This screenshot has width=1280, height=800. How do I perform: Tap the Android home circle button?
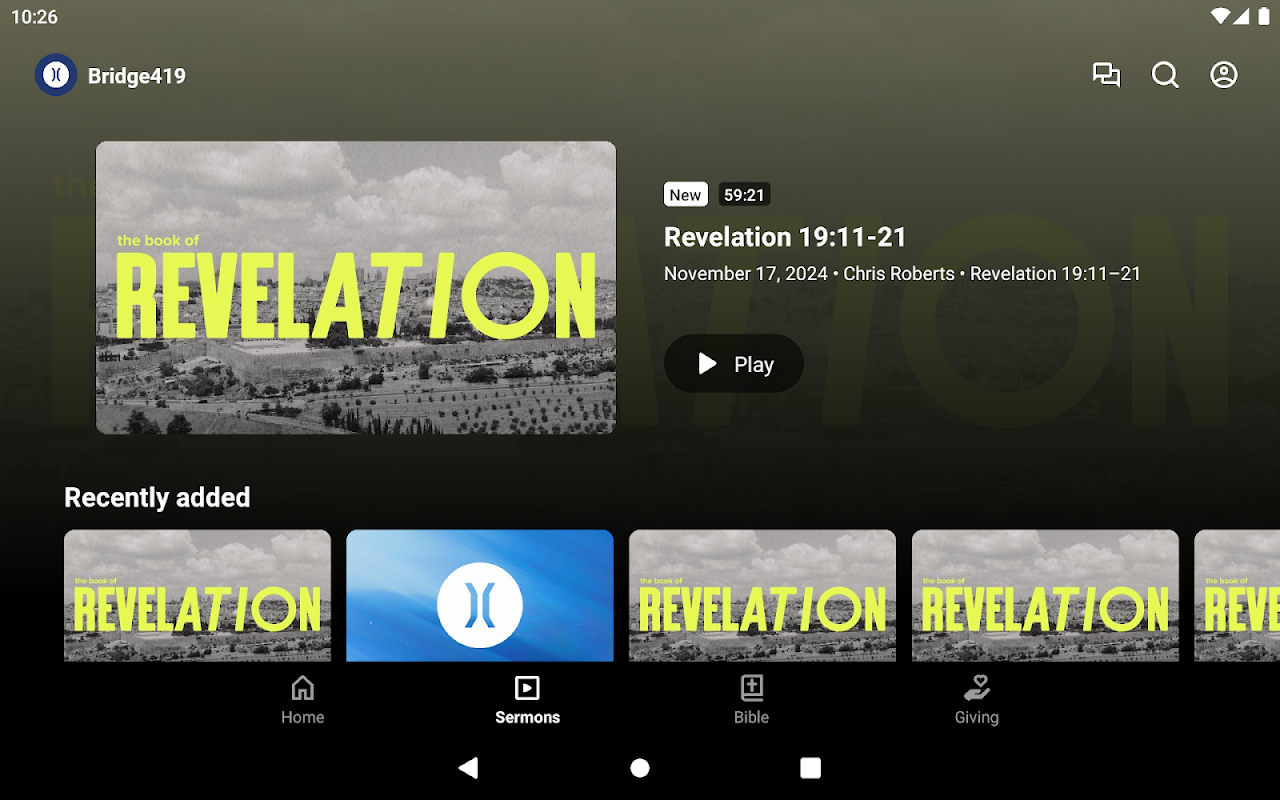(640, 767)
